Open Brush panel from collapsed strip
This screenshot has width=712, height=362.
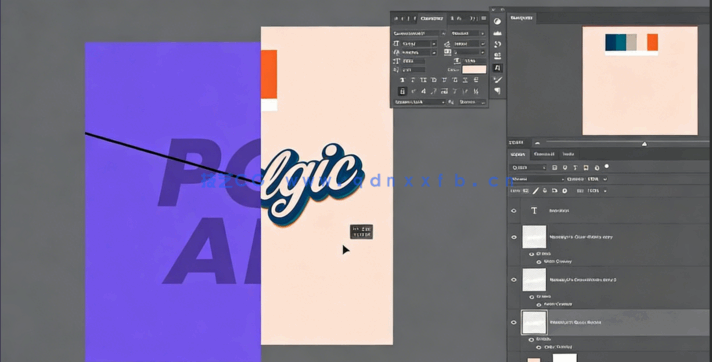(x=497, y=79)
